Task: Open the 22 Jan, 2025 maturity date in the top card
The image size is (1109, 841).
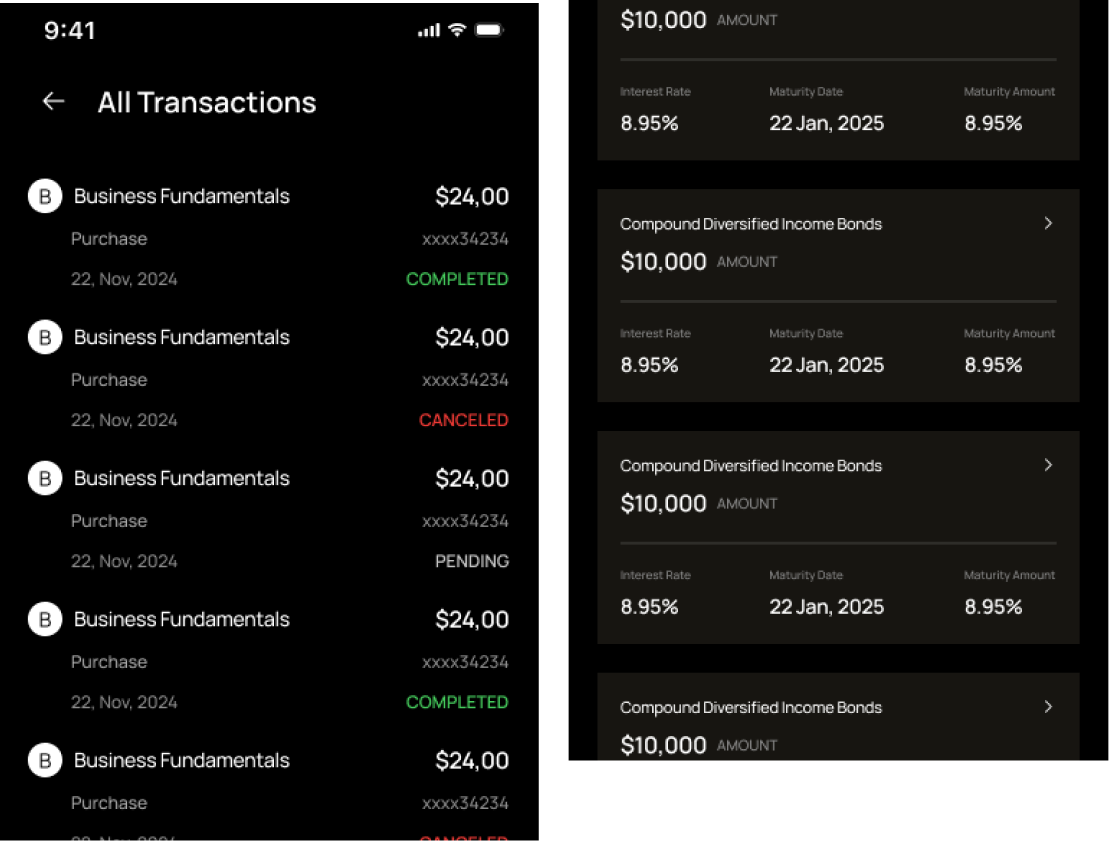Action: [x=826, y=123]
